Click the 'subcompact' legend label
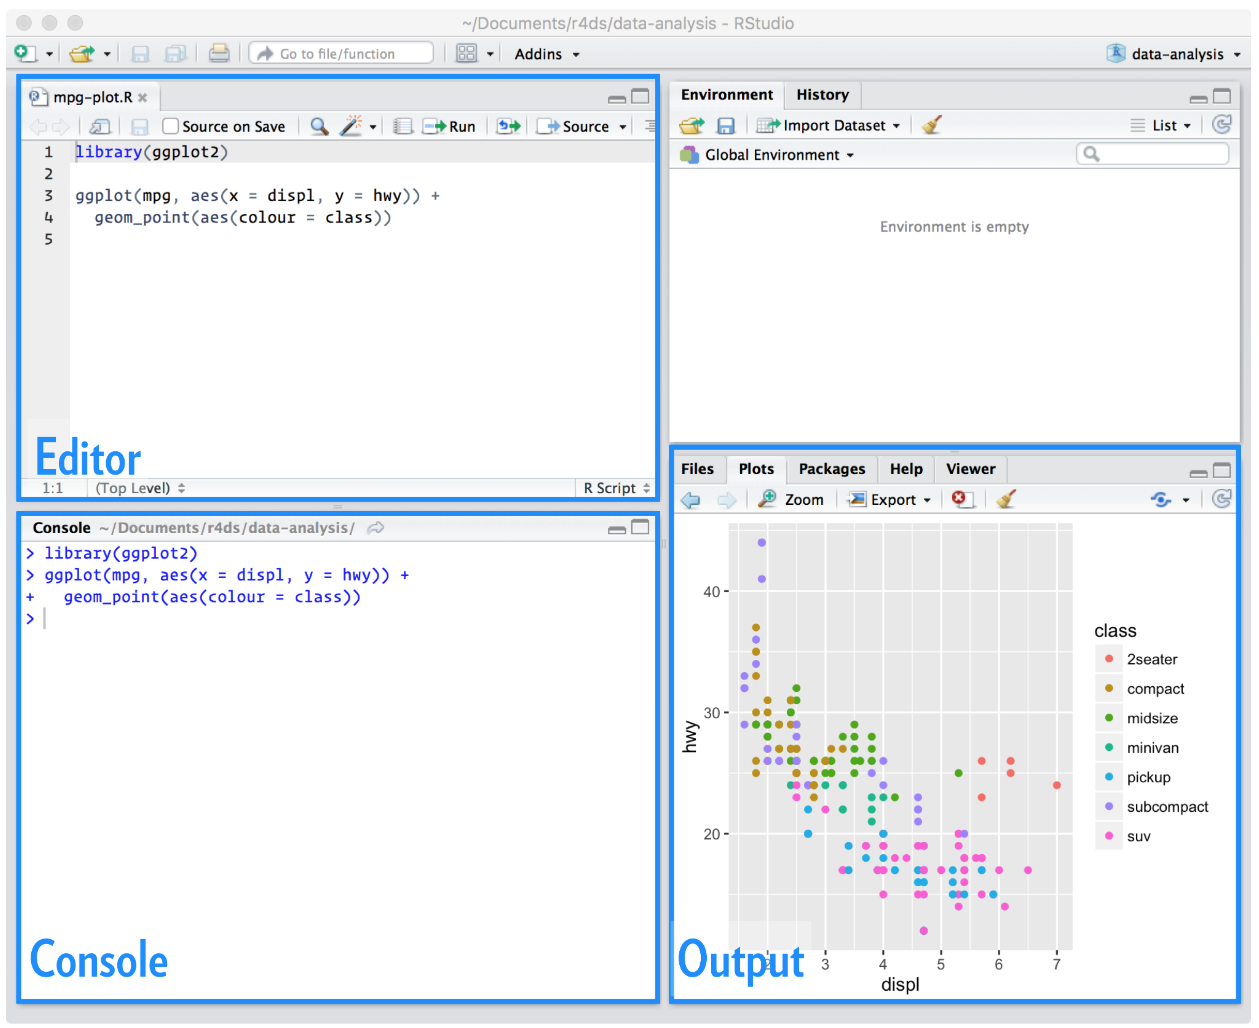The height and width of the screenshot is (1028, 1259). coord(1168,807)
